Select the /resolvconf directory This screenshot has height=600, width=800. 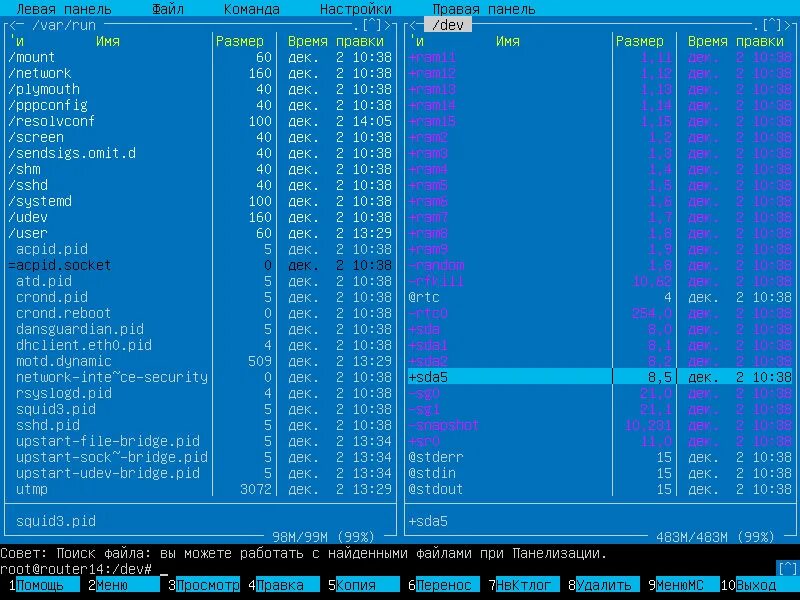coord(200,121)
